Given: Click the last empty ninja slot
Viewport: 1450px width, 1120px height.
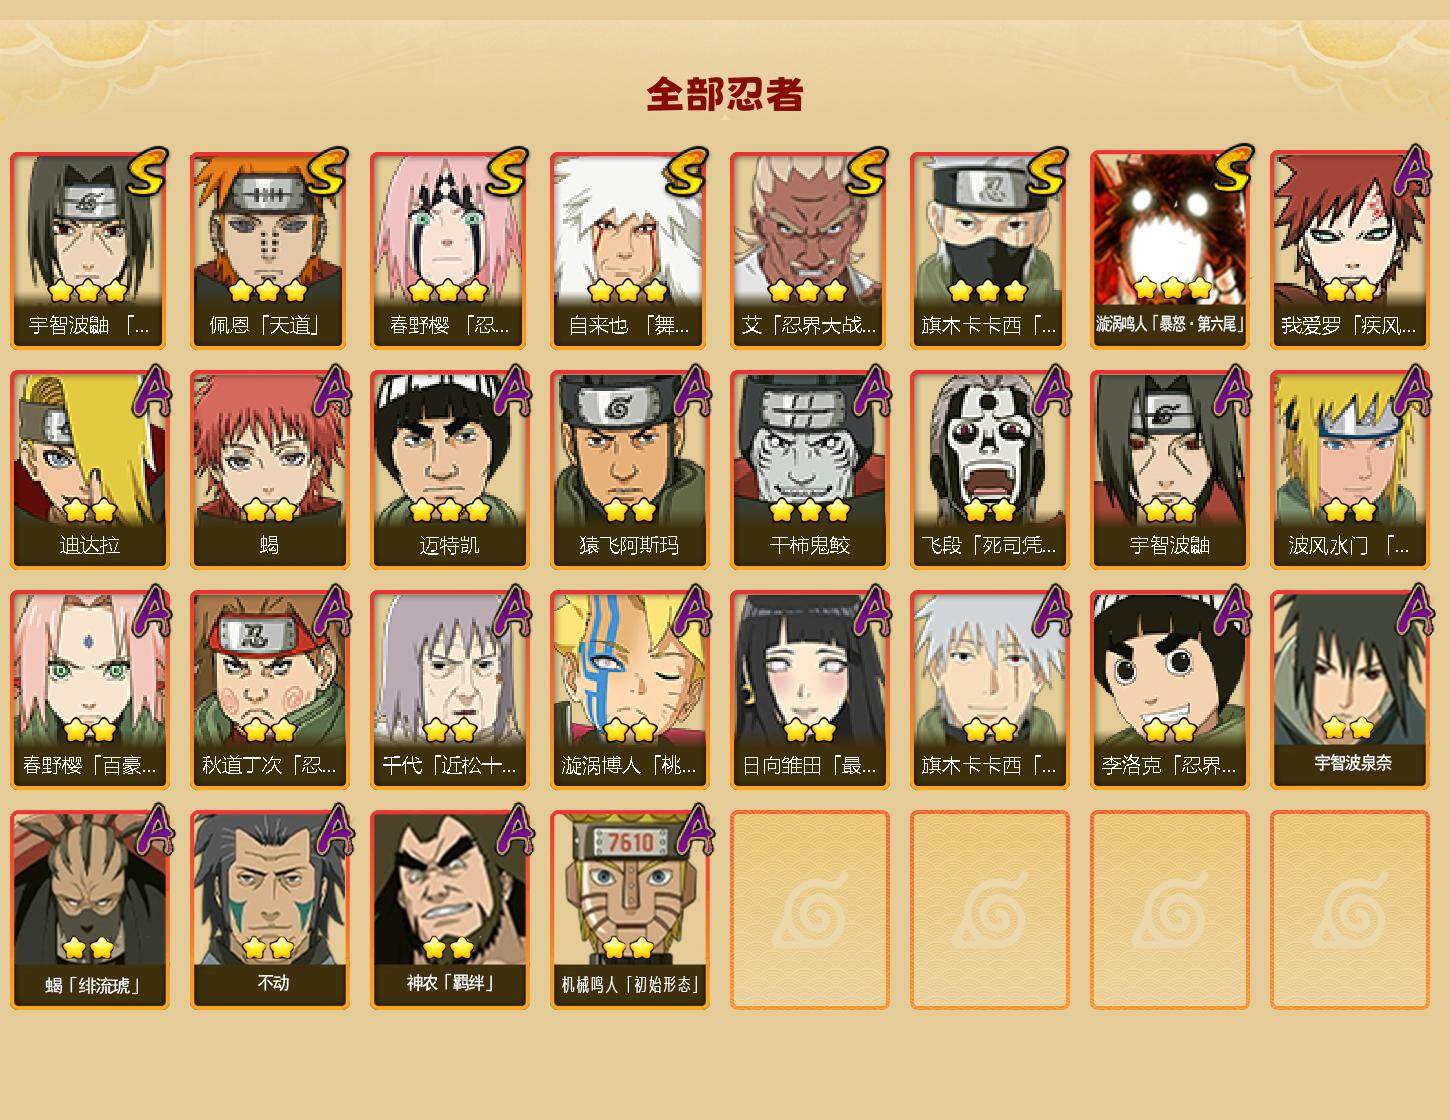Looking at the screenshot, I should pyautogui.click(x=1350, y=910).
